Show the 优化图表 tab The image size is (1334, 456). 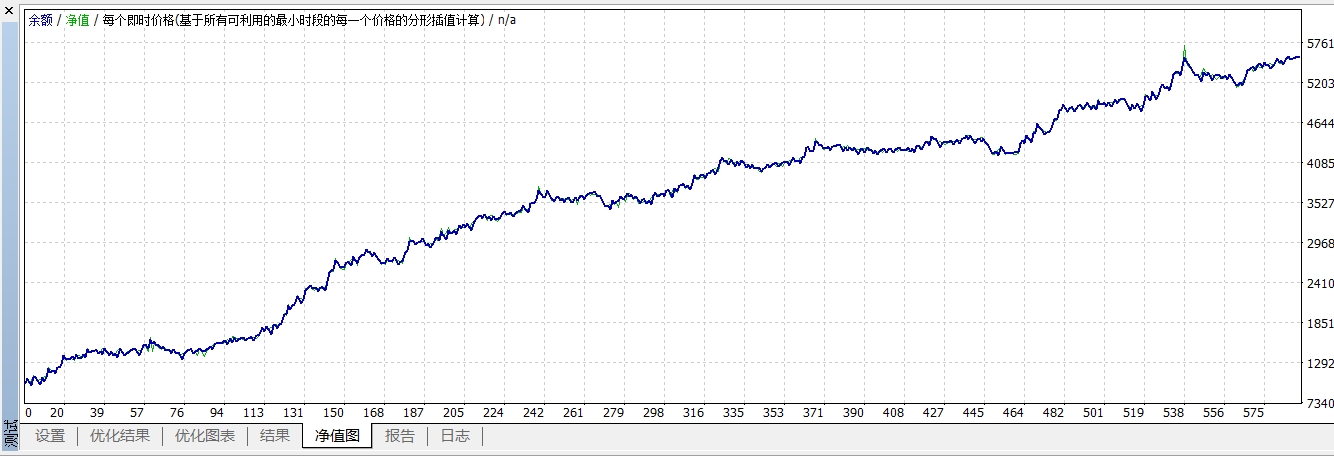point(204,436)
